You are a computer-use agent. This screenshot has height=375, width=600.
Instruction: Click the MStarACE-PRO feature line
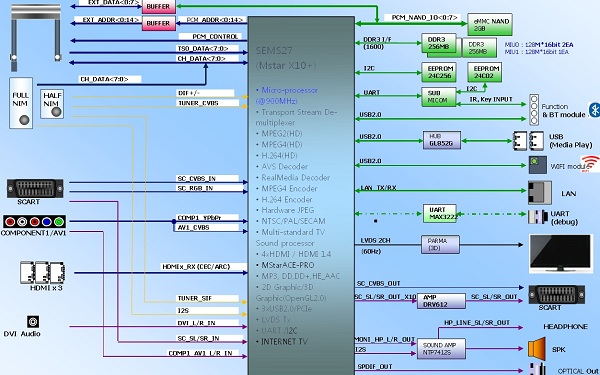tap(285, 265)
